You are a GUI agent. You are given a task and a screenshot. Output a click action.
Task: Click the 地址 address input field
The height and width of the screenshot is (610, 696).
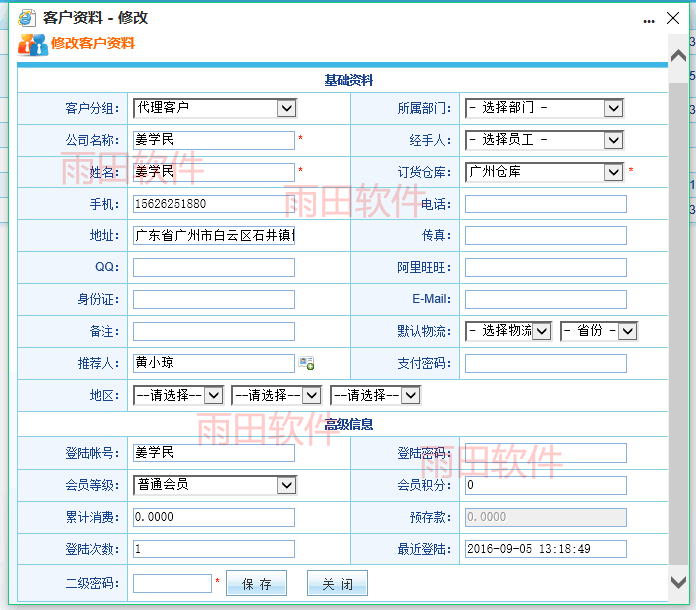(214, 236)
